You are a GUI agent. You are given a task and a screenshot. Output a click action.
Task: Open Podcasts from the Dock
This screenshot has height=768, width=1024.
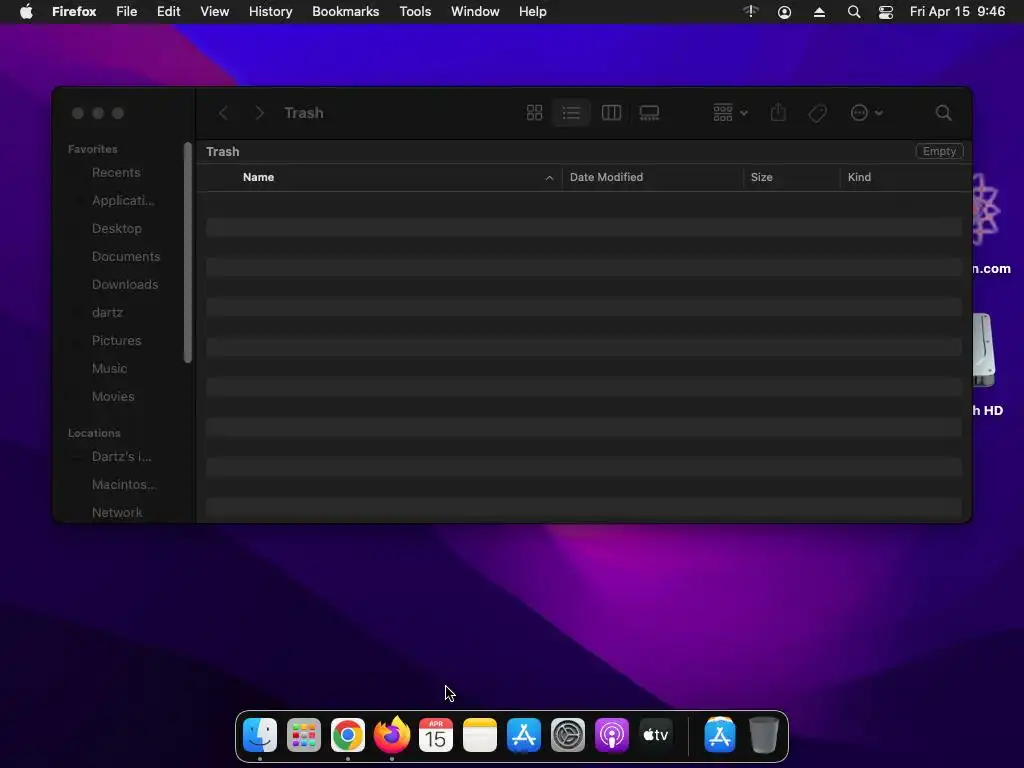[x=612, y=735]
